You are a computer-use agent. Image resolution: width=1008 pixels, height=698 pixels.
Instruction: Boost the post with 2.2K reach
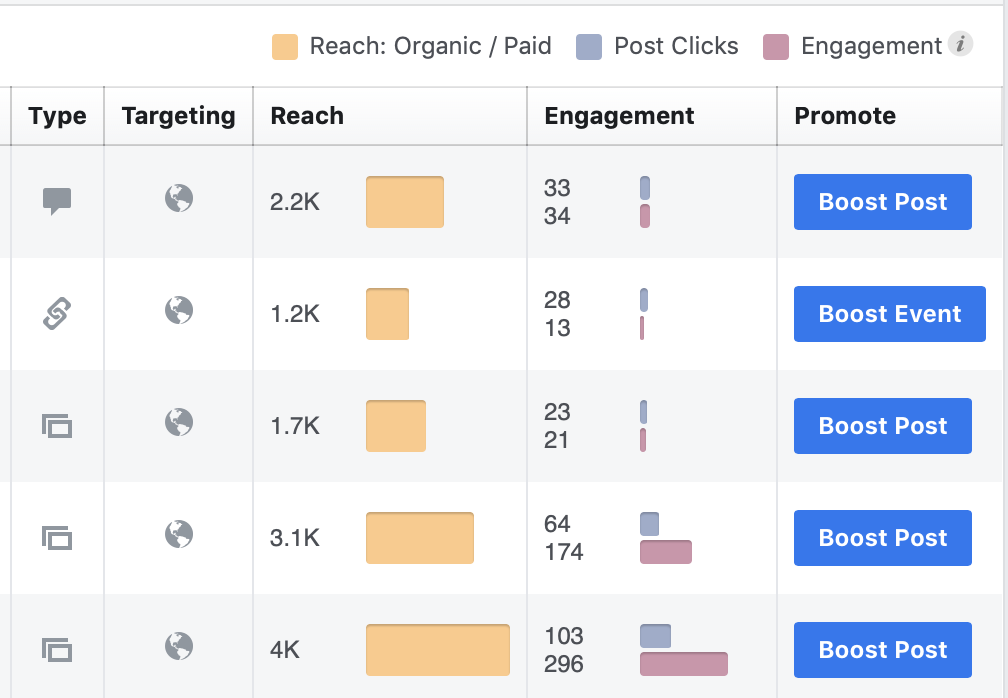882,202
